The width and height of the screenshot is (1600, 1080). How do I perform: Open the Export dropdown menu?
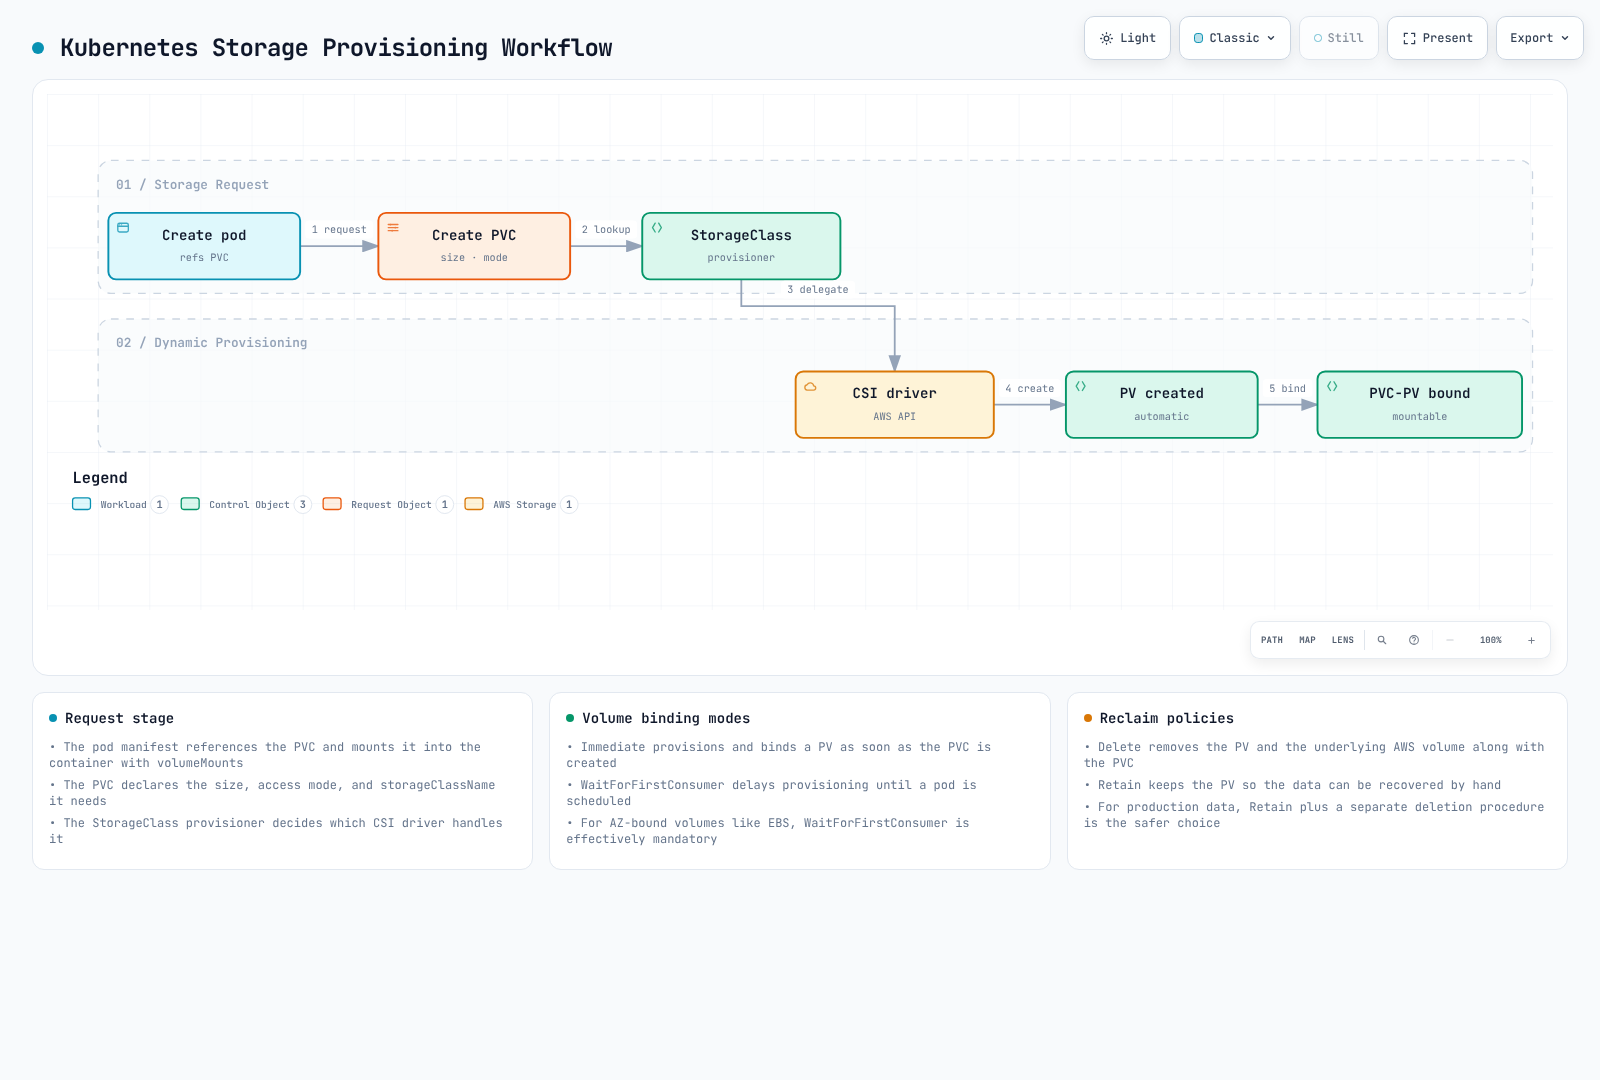(1540, 38)
